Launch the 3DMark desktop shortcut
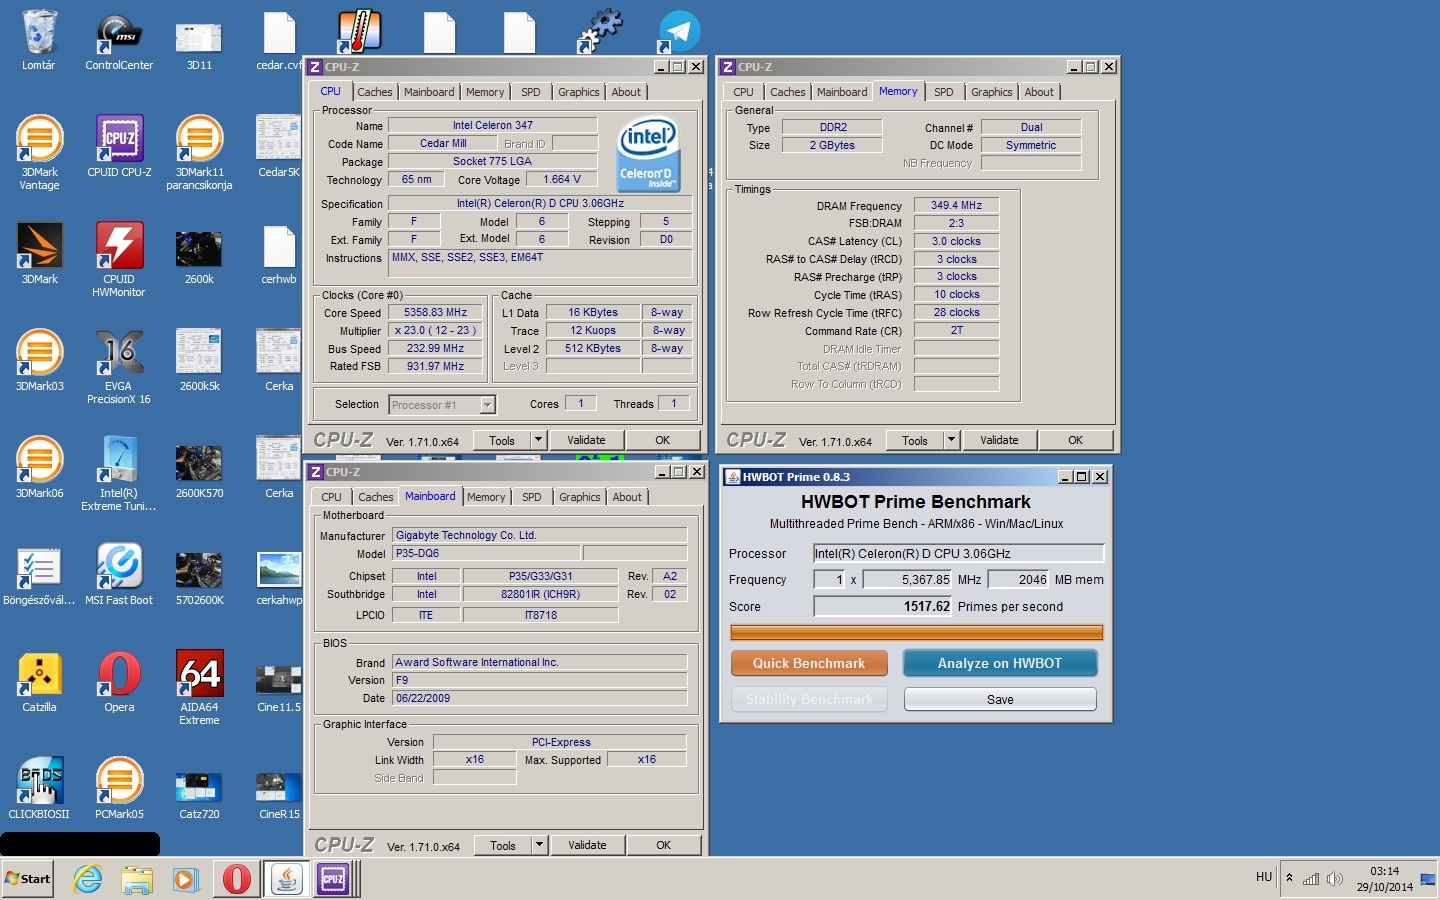The image size is (1440, 900). 39,245
